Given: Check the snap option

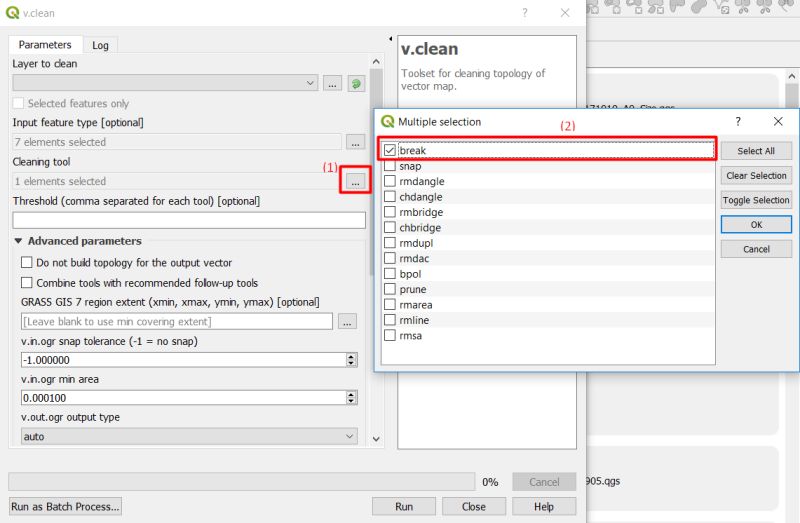Looking at the screenshot, I should click(x=390, y=166).
